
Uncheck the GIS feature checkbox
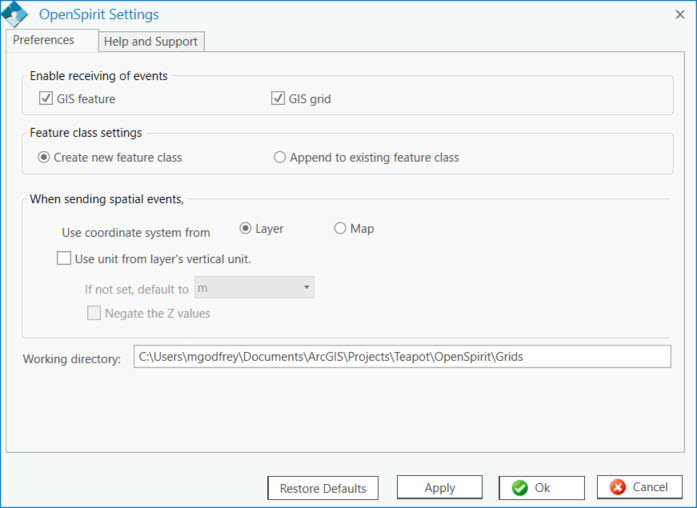46,98
